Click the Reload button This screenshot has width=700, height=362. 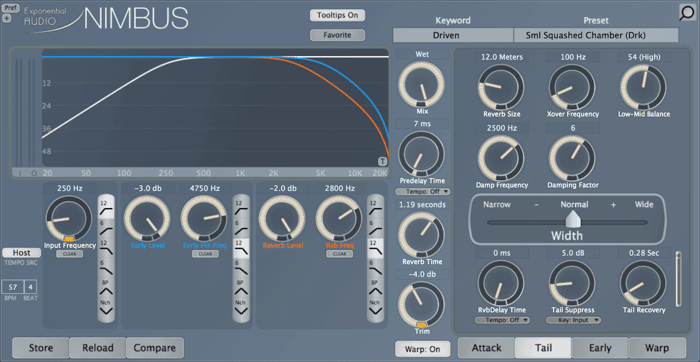(x=98, y=348)
